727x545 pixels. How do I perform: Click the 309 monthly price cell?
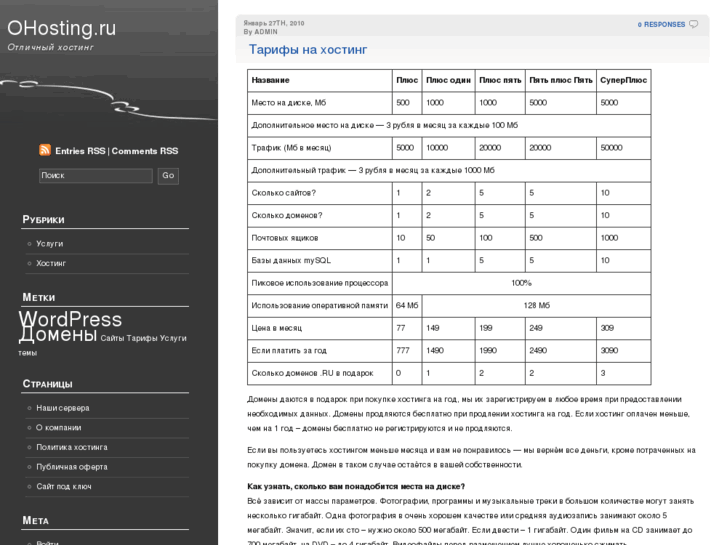coord(624,328)
